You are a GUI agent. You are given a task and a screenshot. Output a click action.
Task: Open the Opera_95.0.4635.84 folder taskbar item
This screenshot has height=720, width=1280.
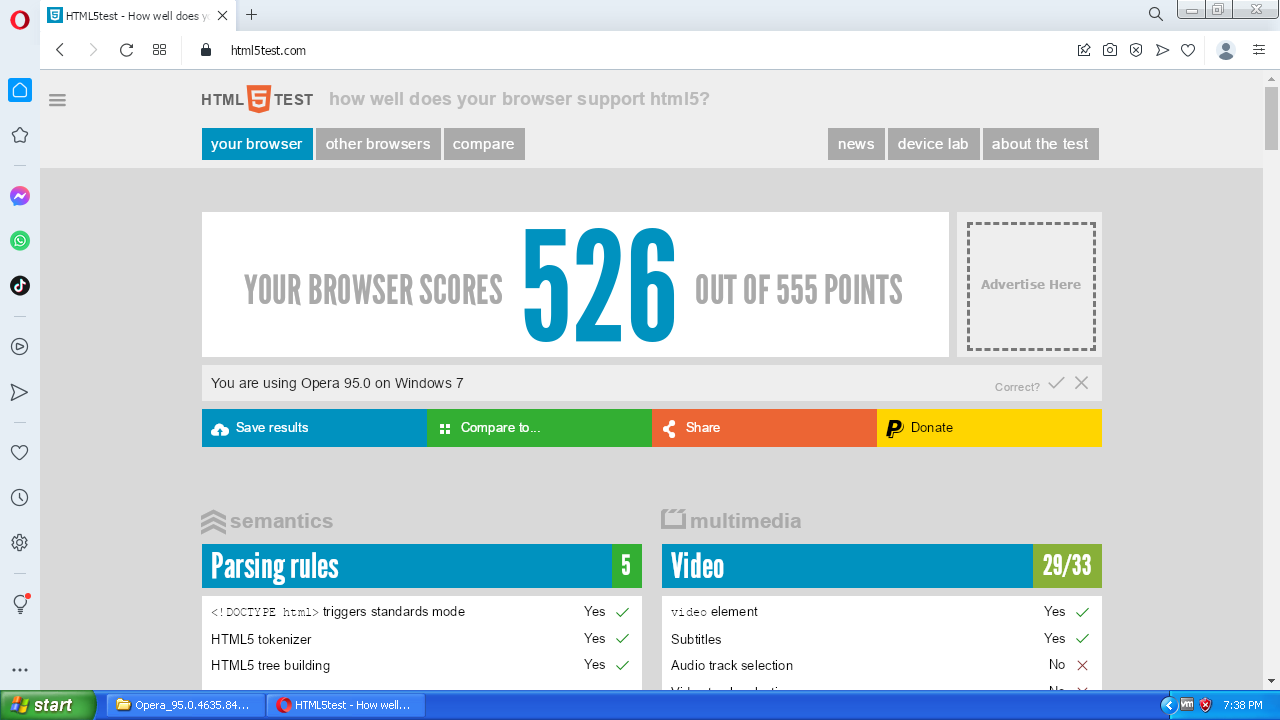(184, 705)
